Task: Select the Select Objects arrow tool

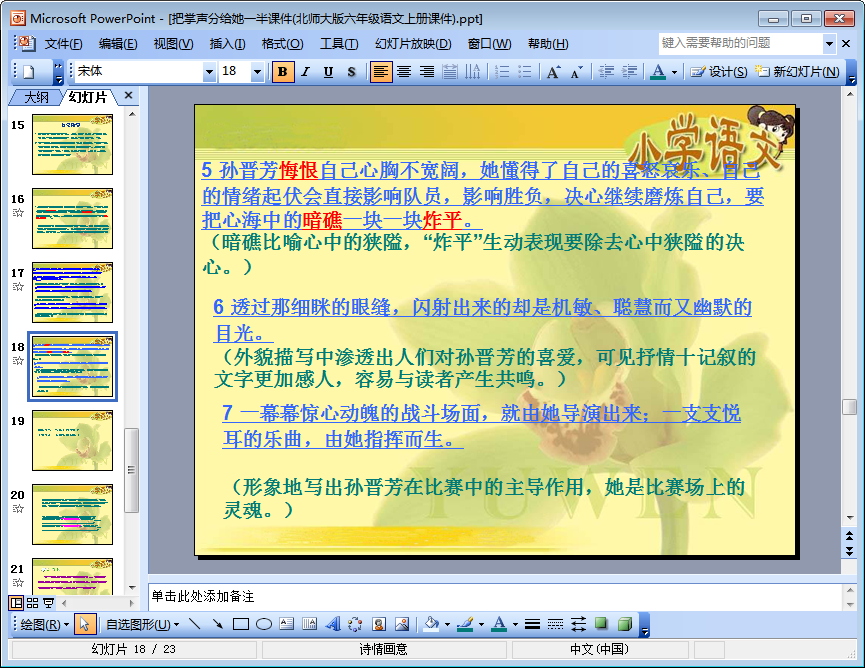Action: pyautogui.click(x=84, y=624)
